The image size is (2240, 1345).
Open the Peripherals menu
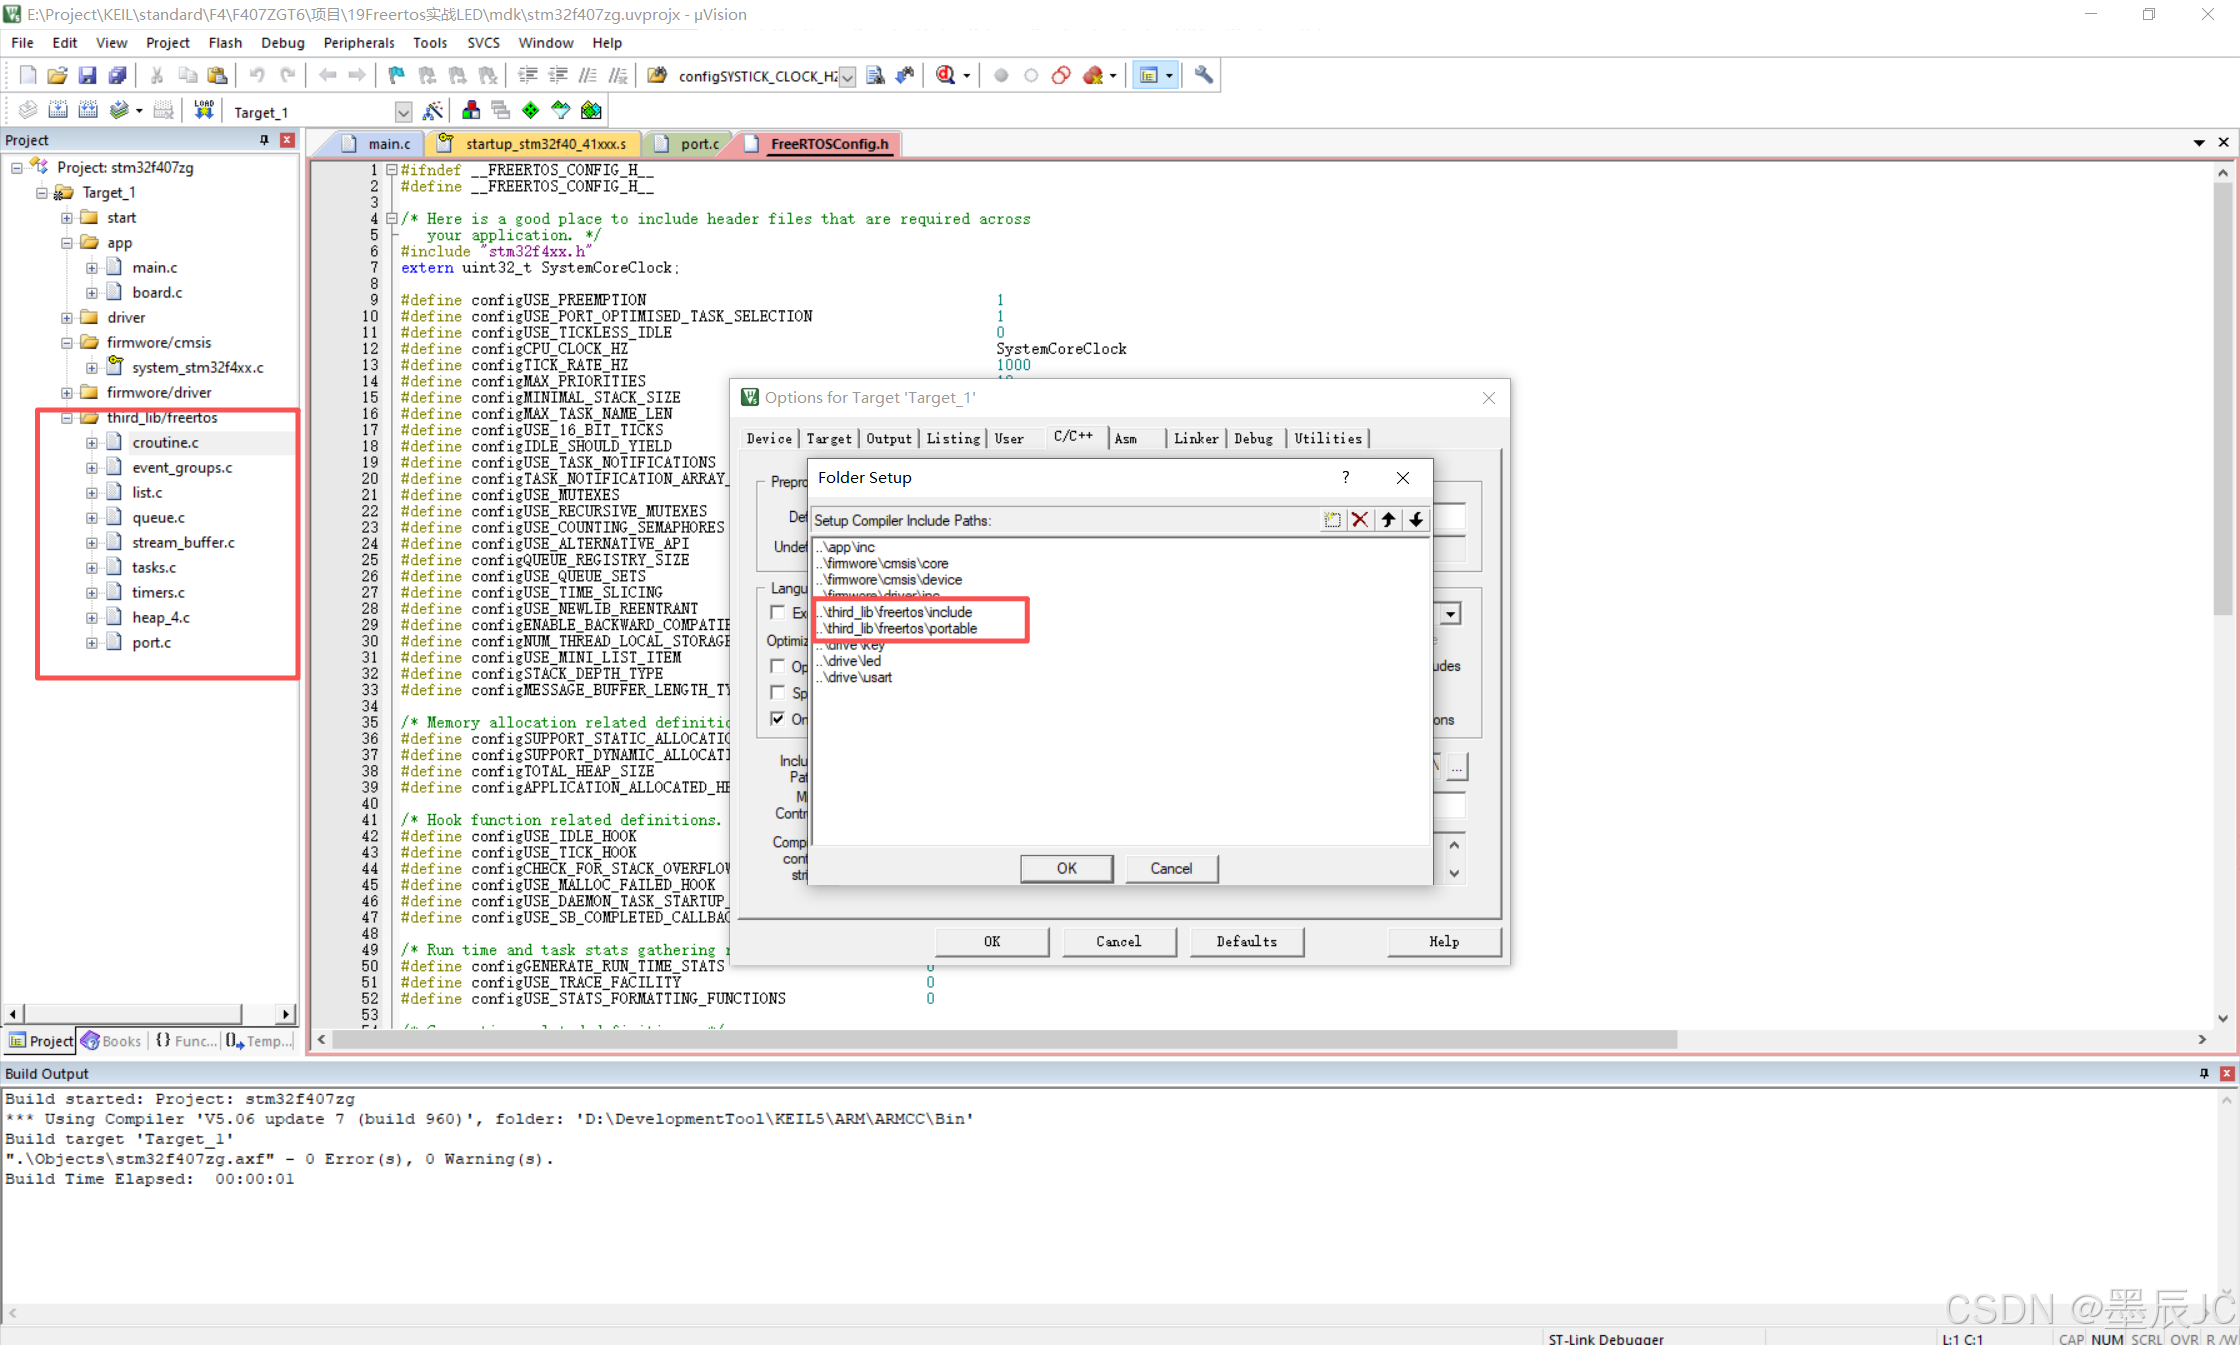[x=358, y=42]
